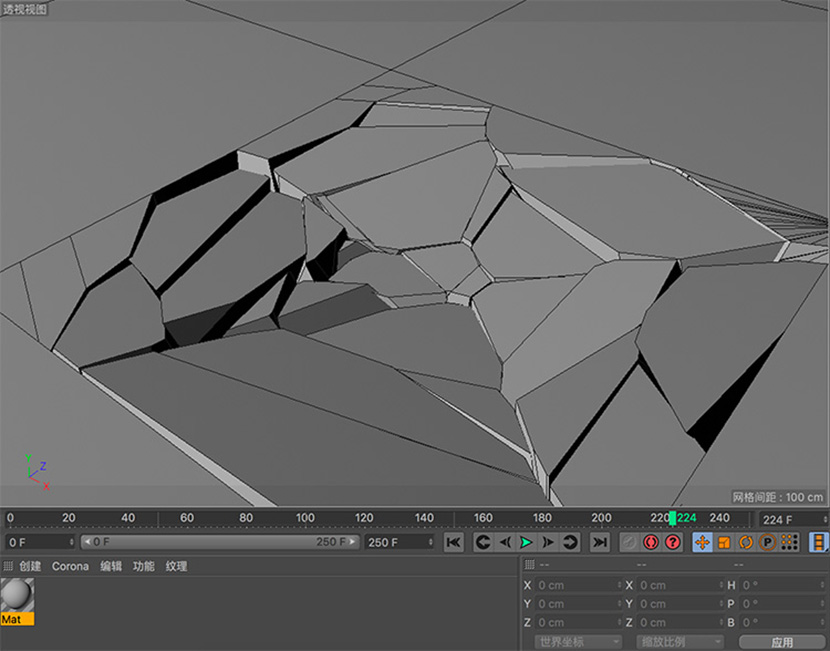Toggle parameter keyframe recording (P)
The height and width of the screenshot is (651, 830).
[x=768, y=542]
